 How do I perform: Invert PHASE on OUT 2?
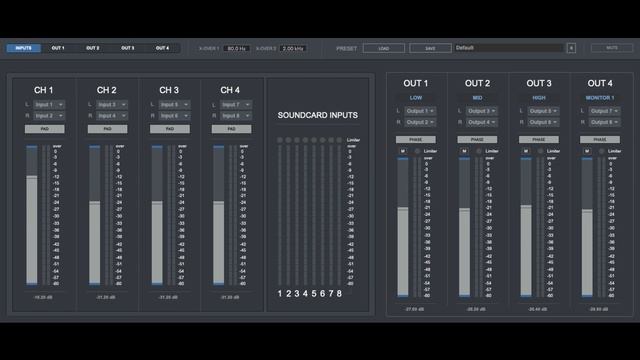[477, 140]
